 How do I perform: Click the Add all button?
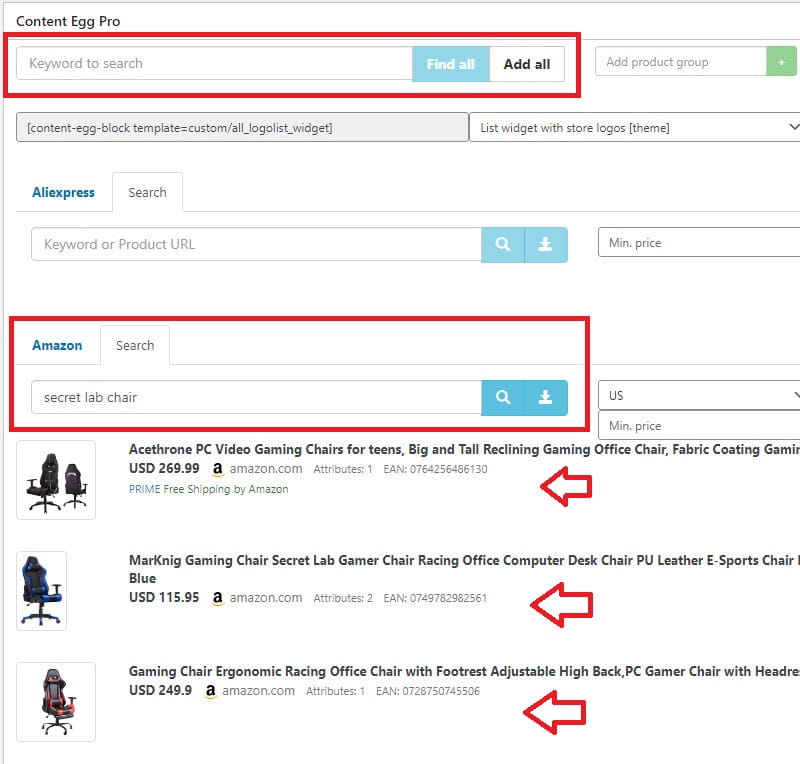527,64
